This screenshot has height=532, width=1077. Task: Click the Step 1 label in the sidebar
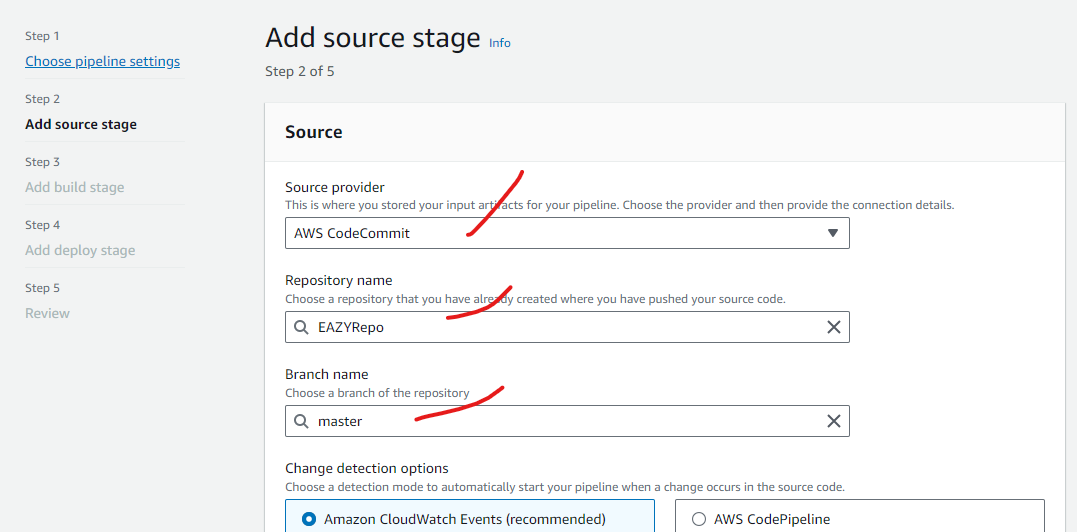pyautogui.click(x=43, y=36)
